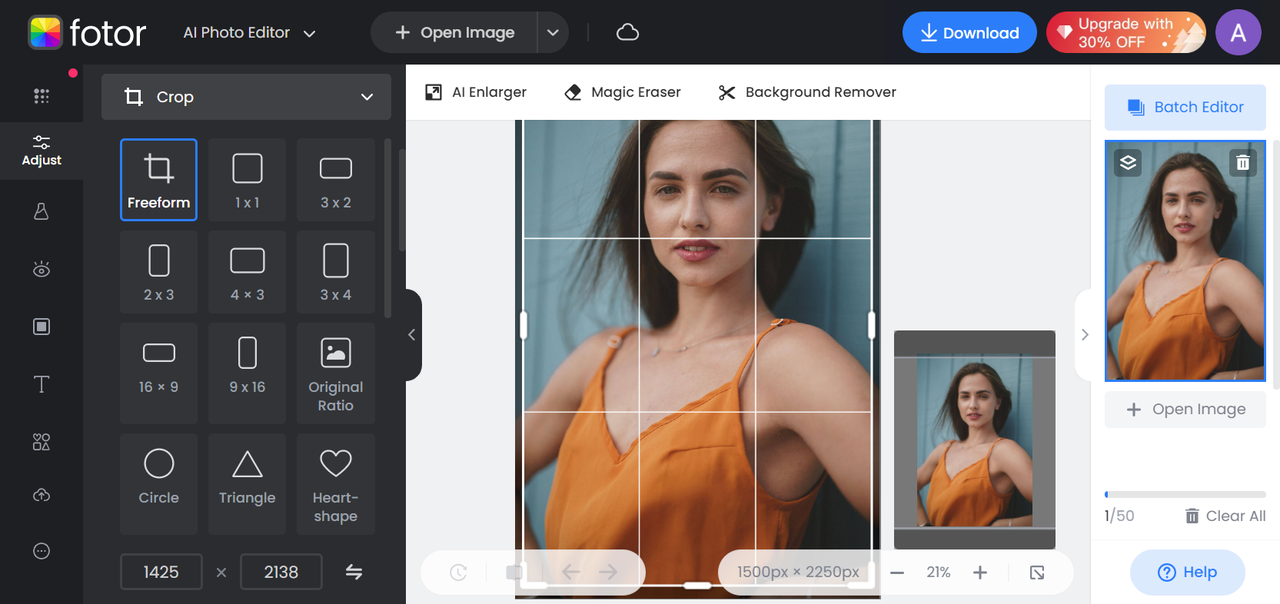Select the portrait thumbnail in right panel
The width and height of the screenshot is (1280, 604).
coord(1185,261)
